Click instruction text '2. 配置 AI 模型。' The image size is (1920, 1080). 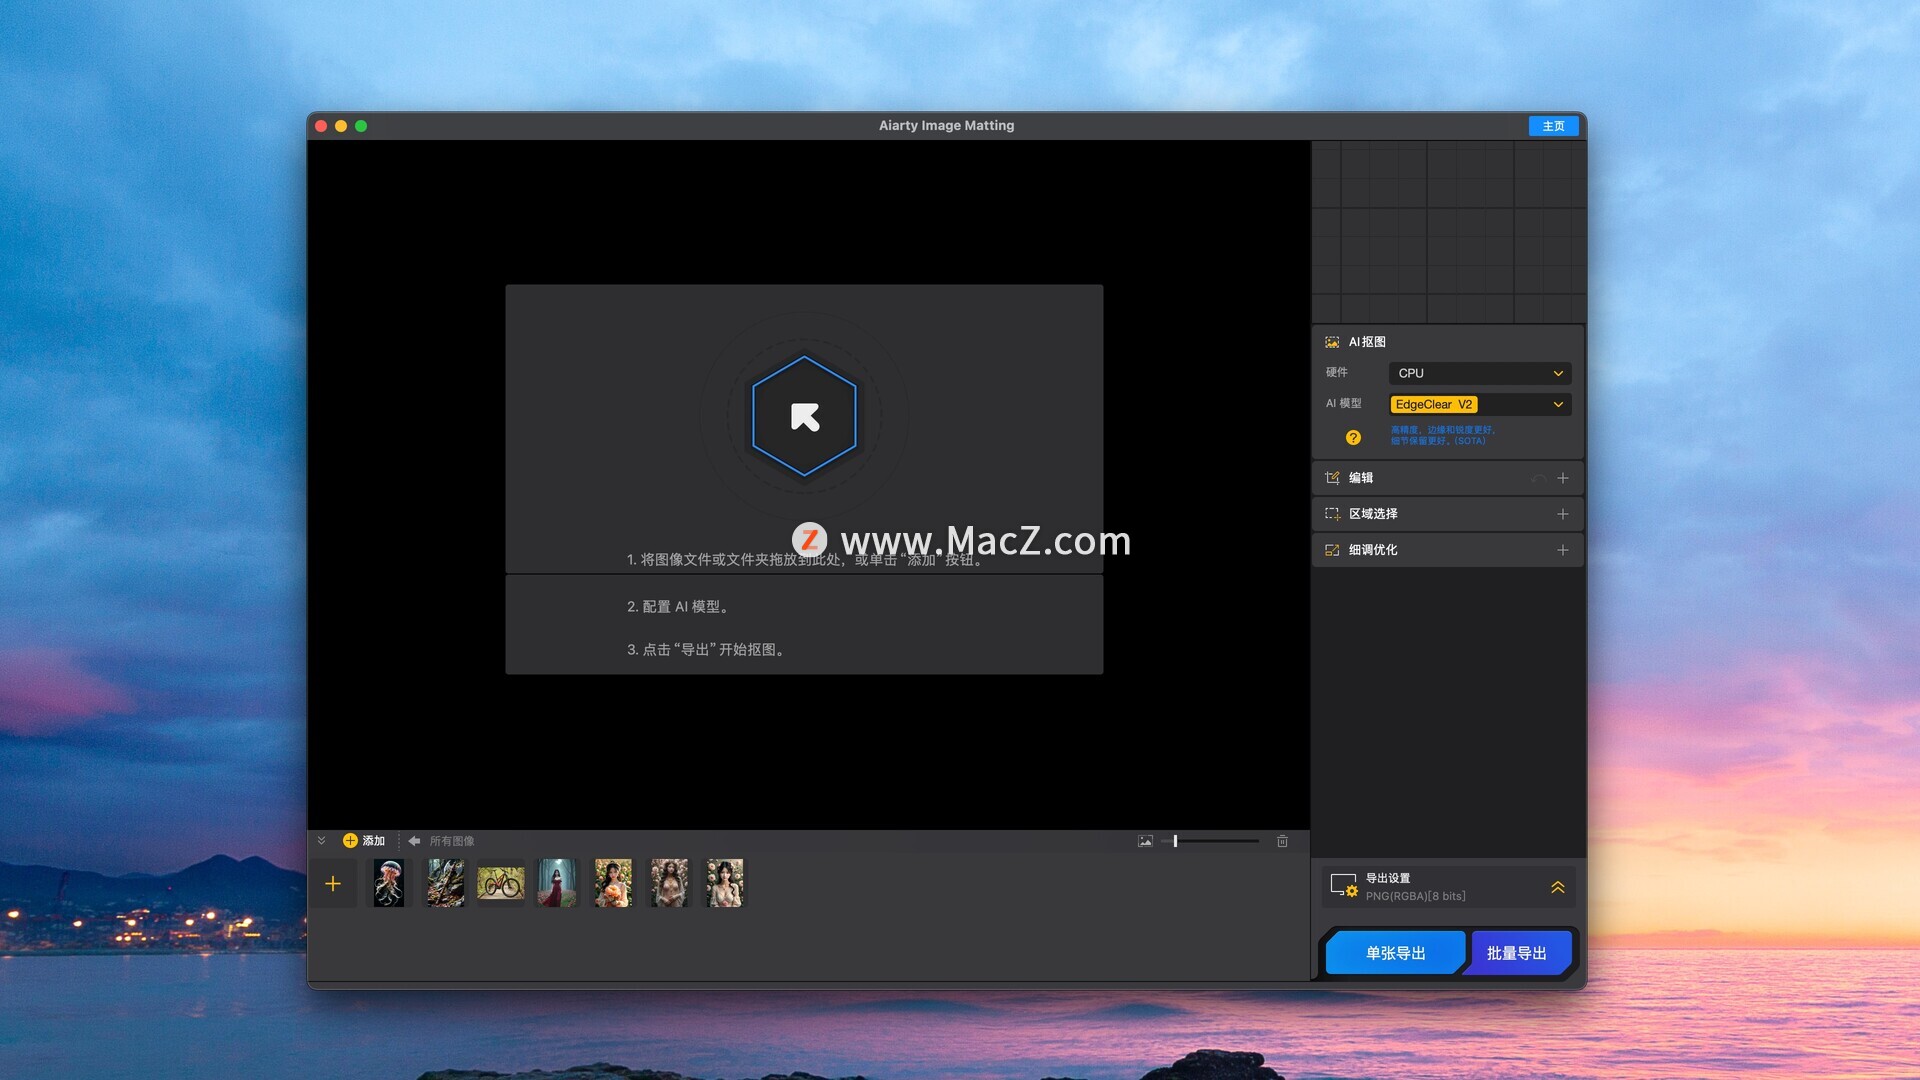coord(680,607)
